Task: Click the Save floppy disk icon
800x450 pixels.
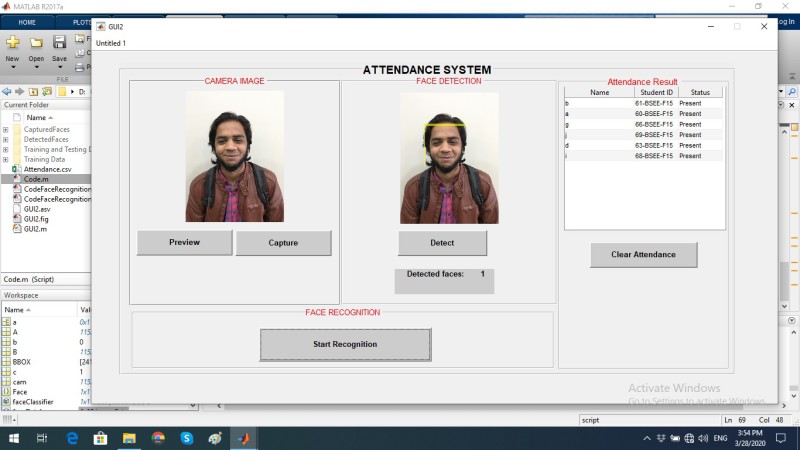Action: point(59,42)
